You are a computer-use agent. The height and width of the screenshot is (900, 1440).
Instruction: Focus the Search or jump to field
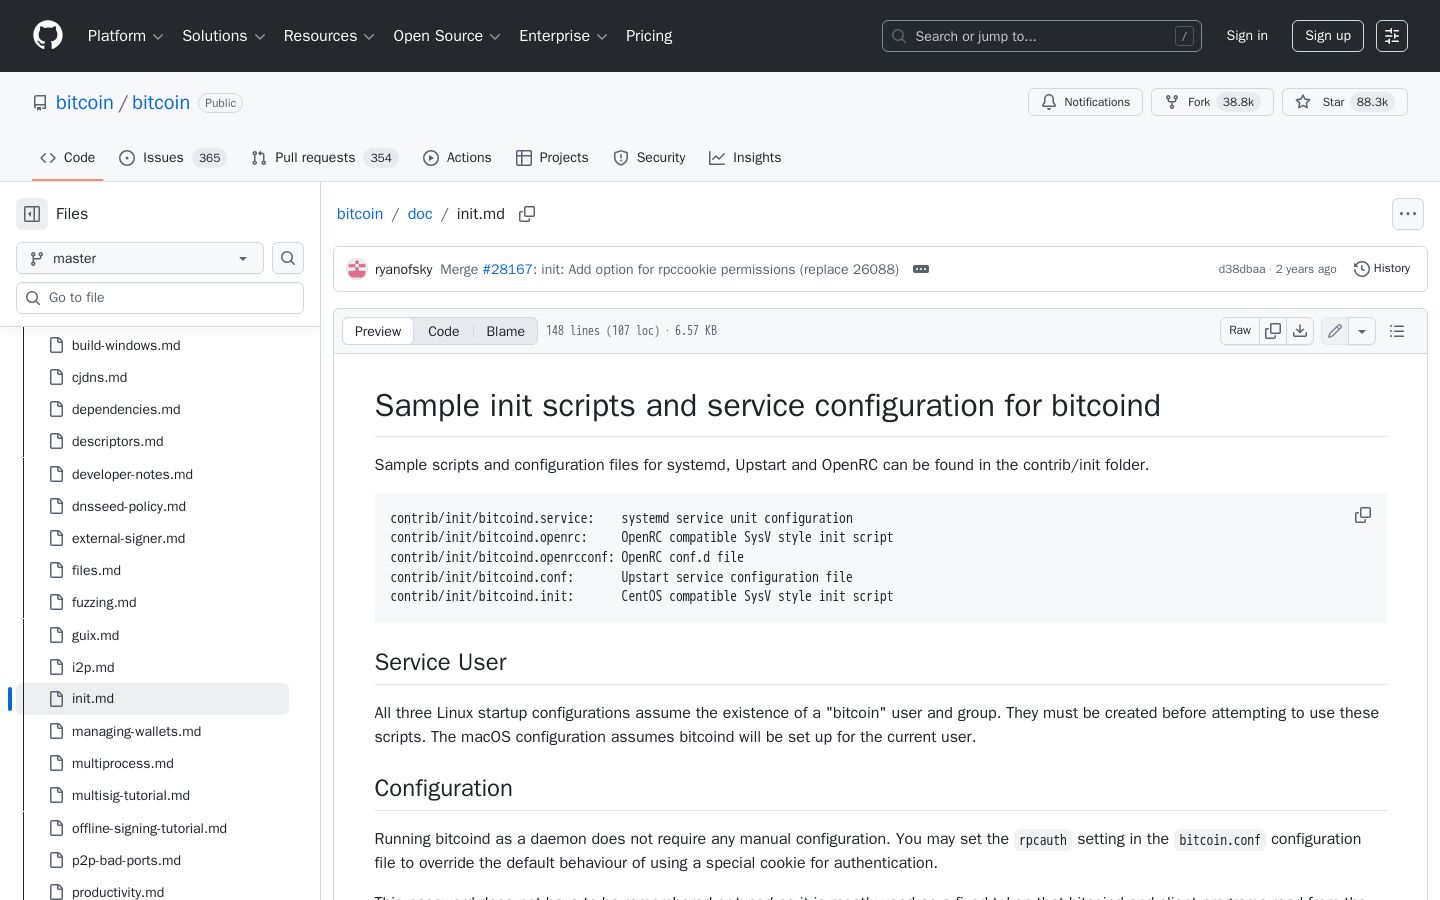coord(1042,36)
